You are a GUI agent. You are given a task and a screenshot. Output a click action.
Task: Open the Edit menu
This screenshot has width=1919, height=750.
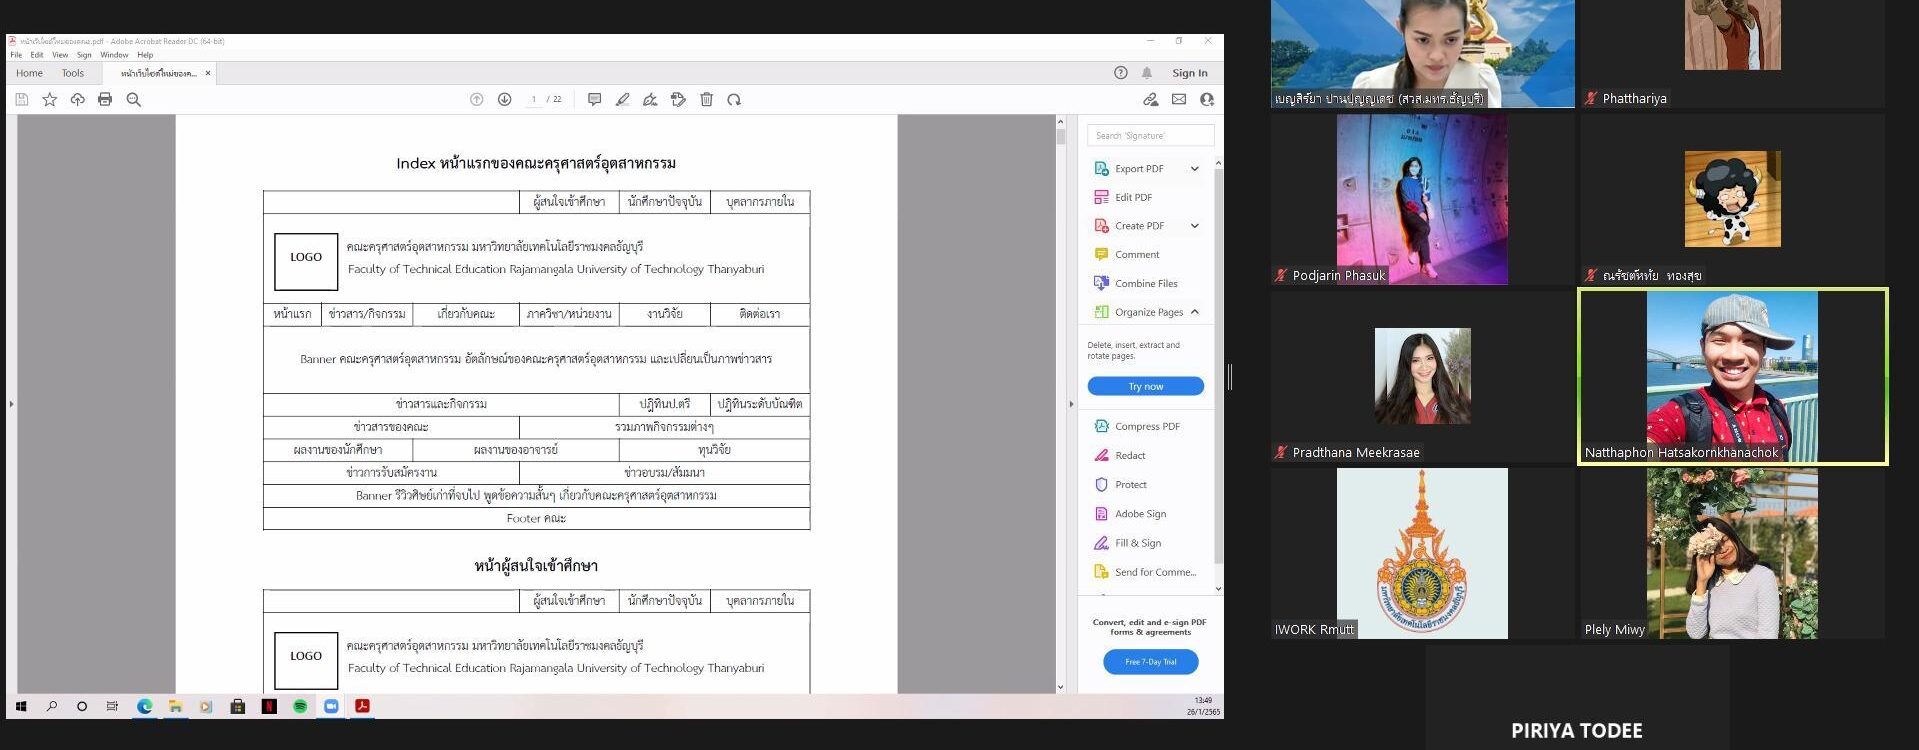pos(37,55)
